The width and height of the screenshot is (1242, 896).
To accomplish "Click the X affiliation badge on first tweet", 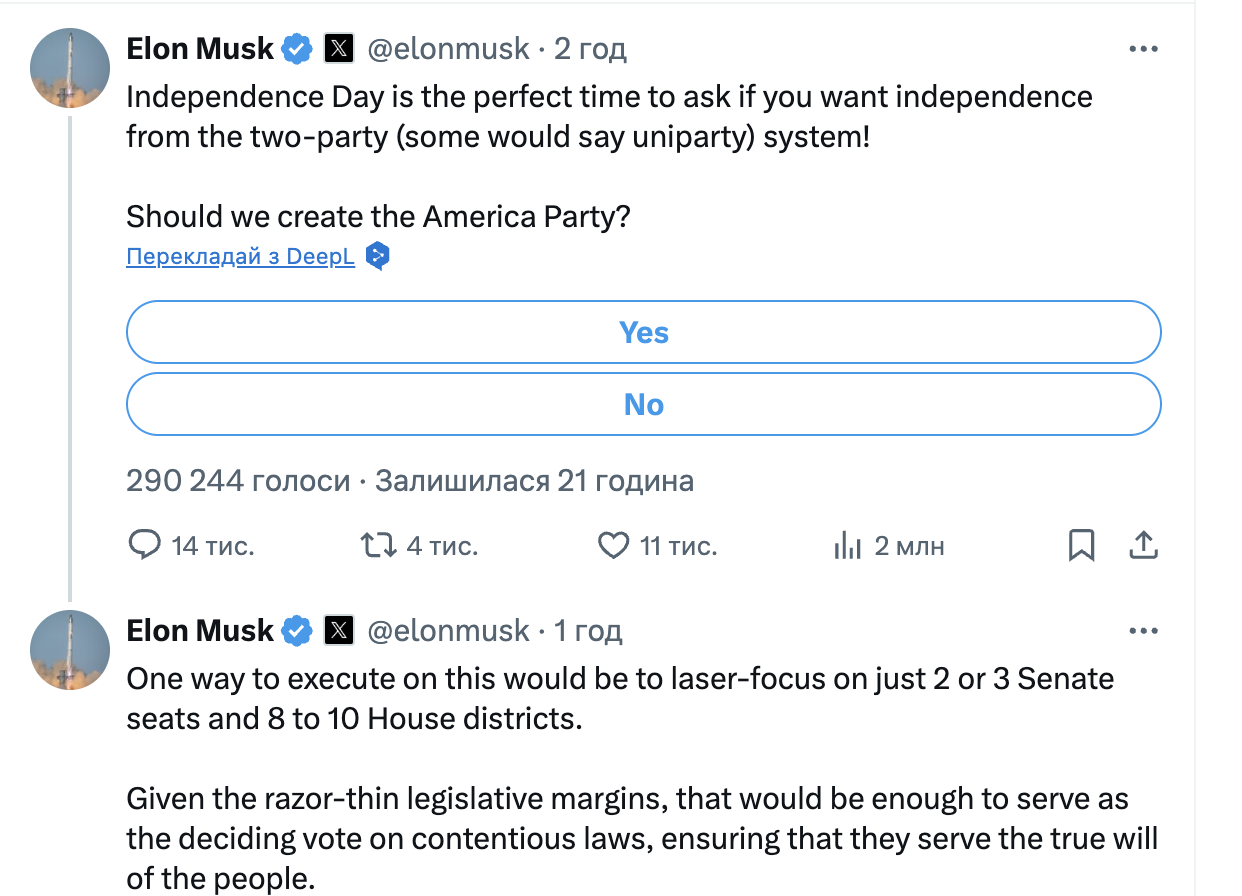I will tap(340, 48).
